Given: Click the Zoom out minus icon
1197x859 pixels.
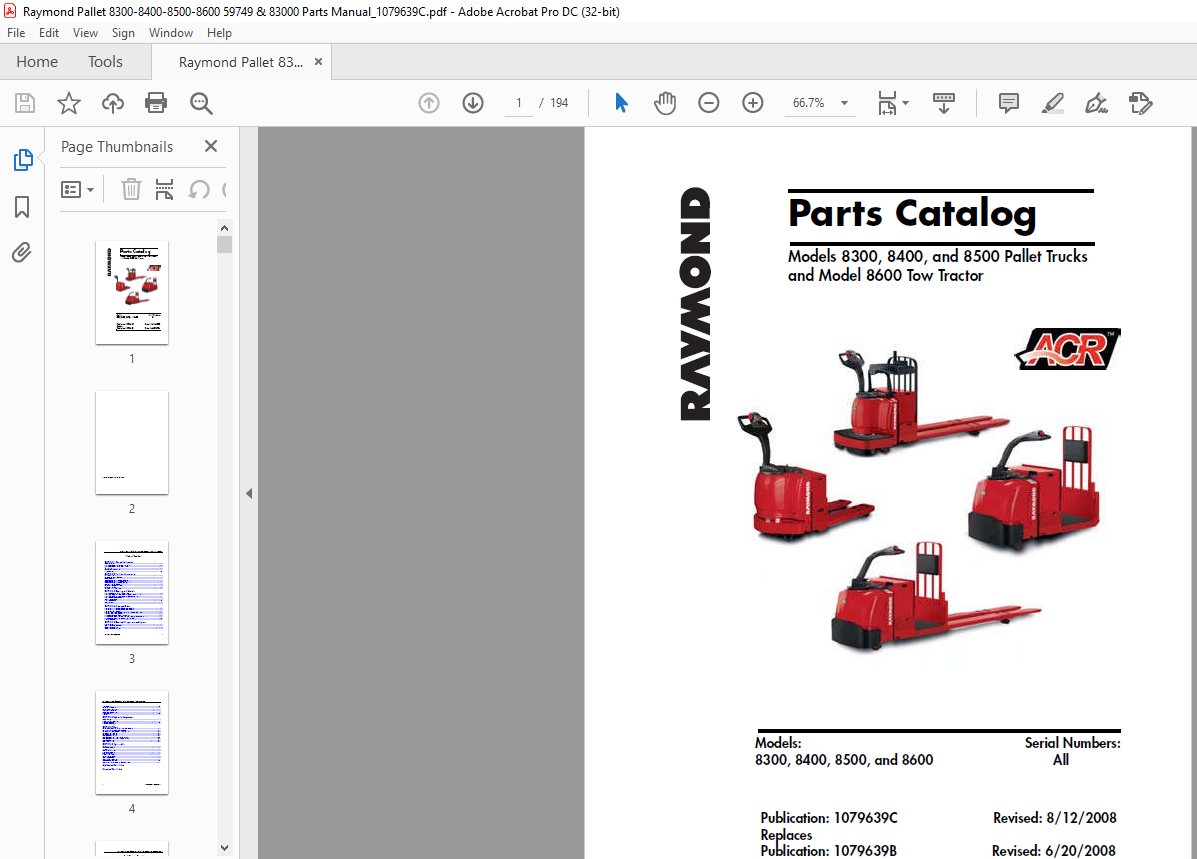Looking at the screenshot, I should 708,102.
